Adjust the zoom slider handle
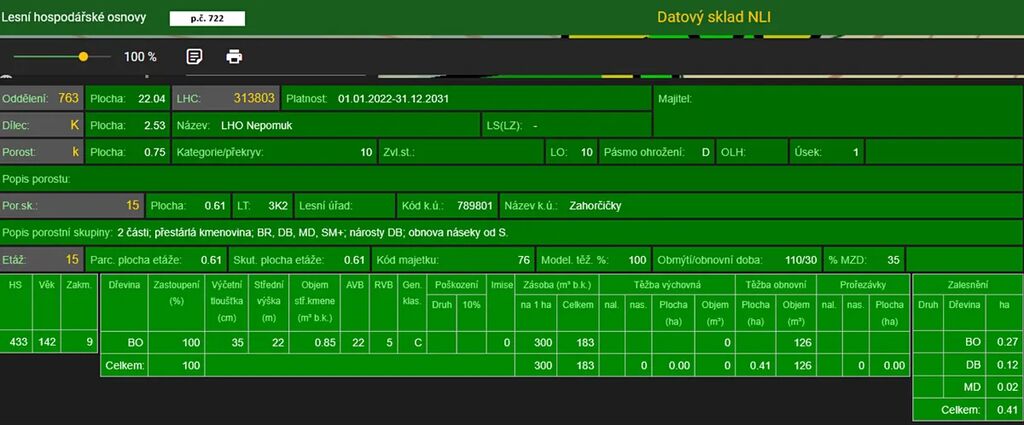 pyautogui.click(x=83, y=57)
